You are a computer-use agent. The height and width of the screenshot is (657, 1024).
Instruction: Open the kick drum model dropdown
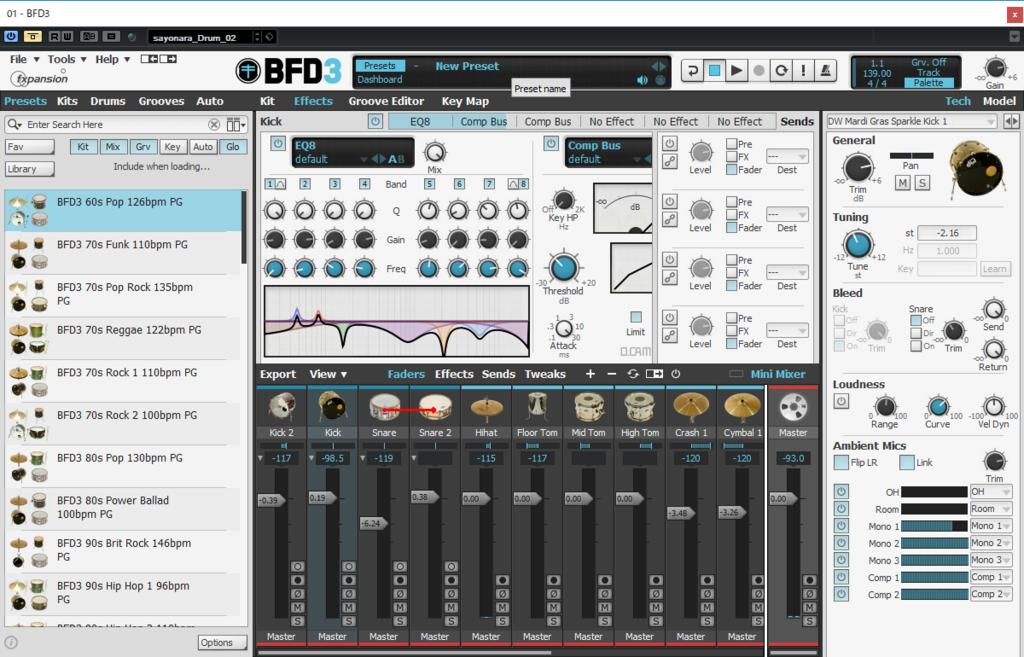(x=912, y=121)
